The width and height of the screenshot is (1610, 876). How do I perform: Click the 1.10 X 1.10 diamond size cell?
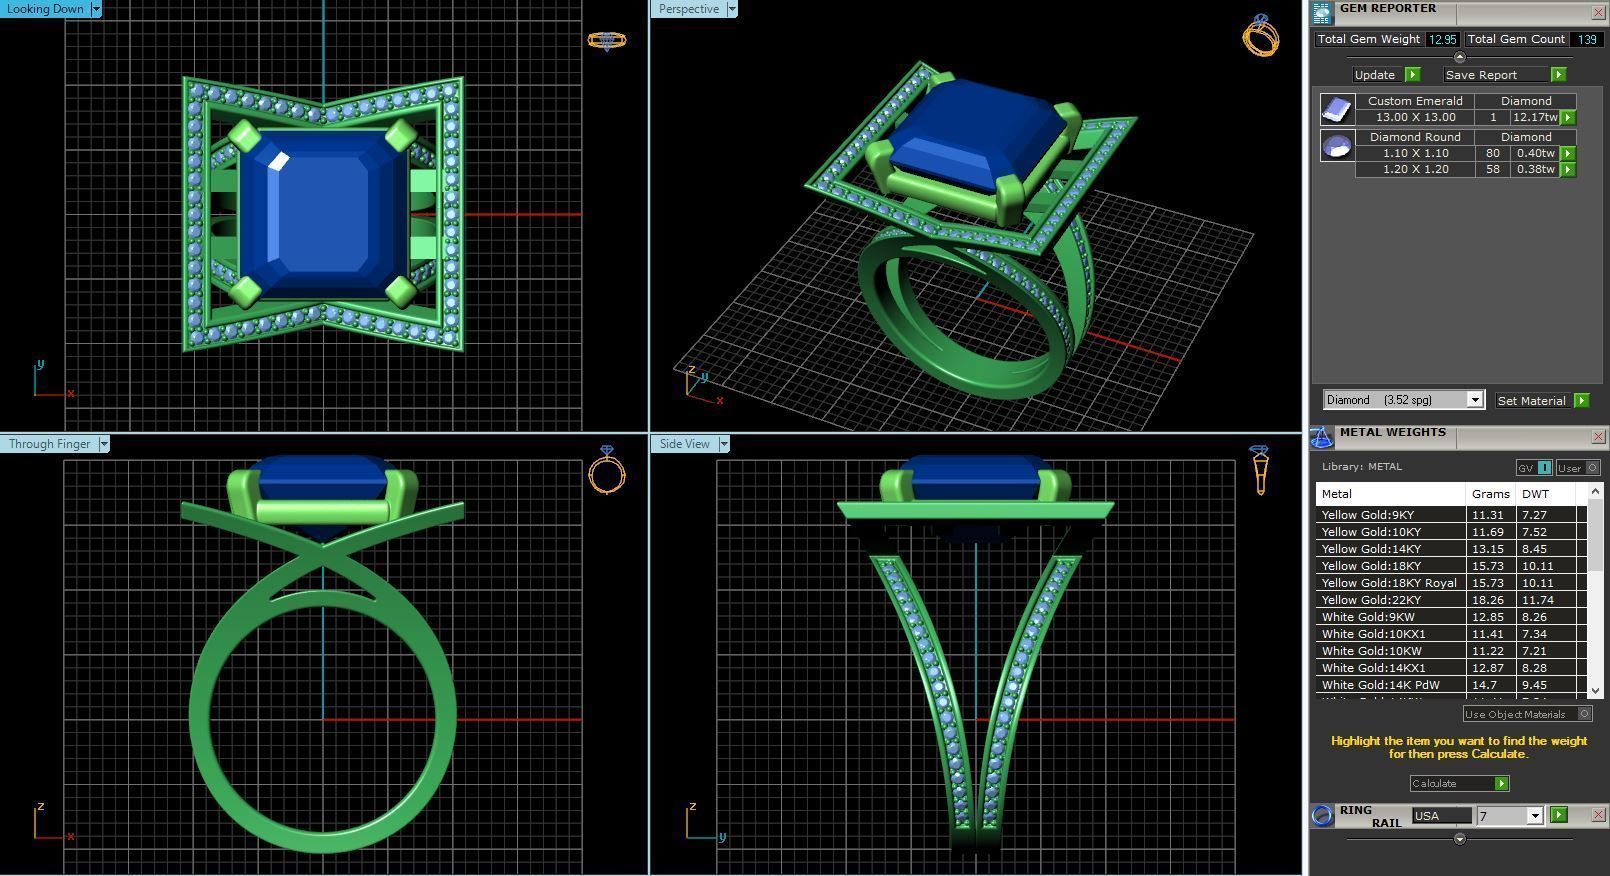(1416, 153)
